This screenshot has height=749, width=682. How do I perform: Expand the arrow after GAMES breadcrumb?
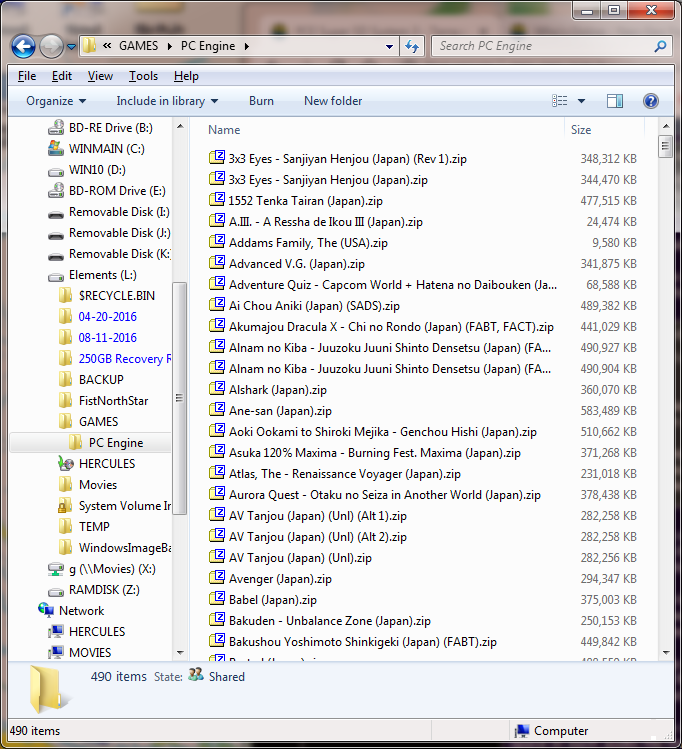coord(170,46)
